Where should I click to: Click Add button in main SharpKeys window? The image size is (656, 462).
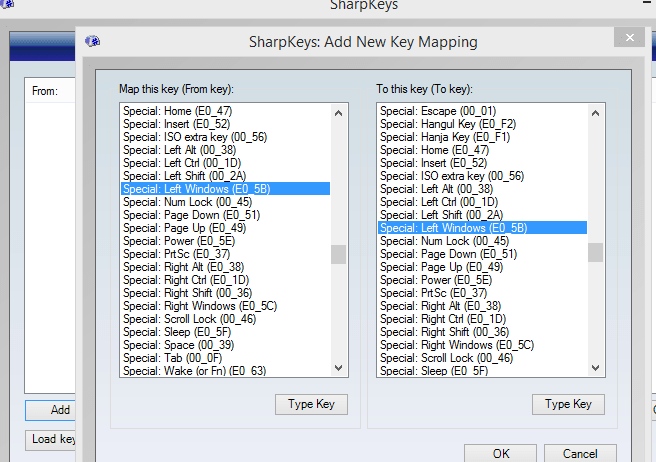[x=51, y=410]
